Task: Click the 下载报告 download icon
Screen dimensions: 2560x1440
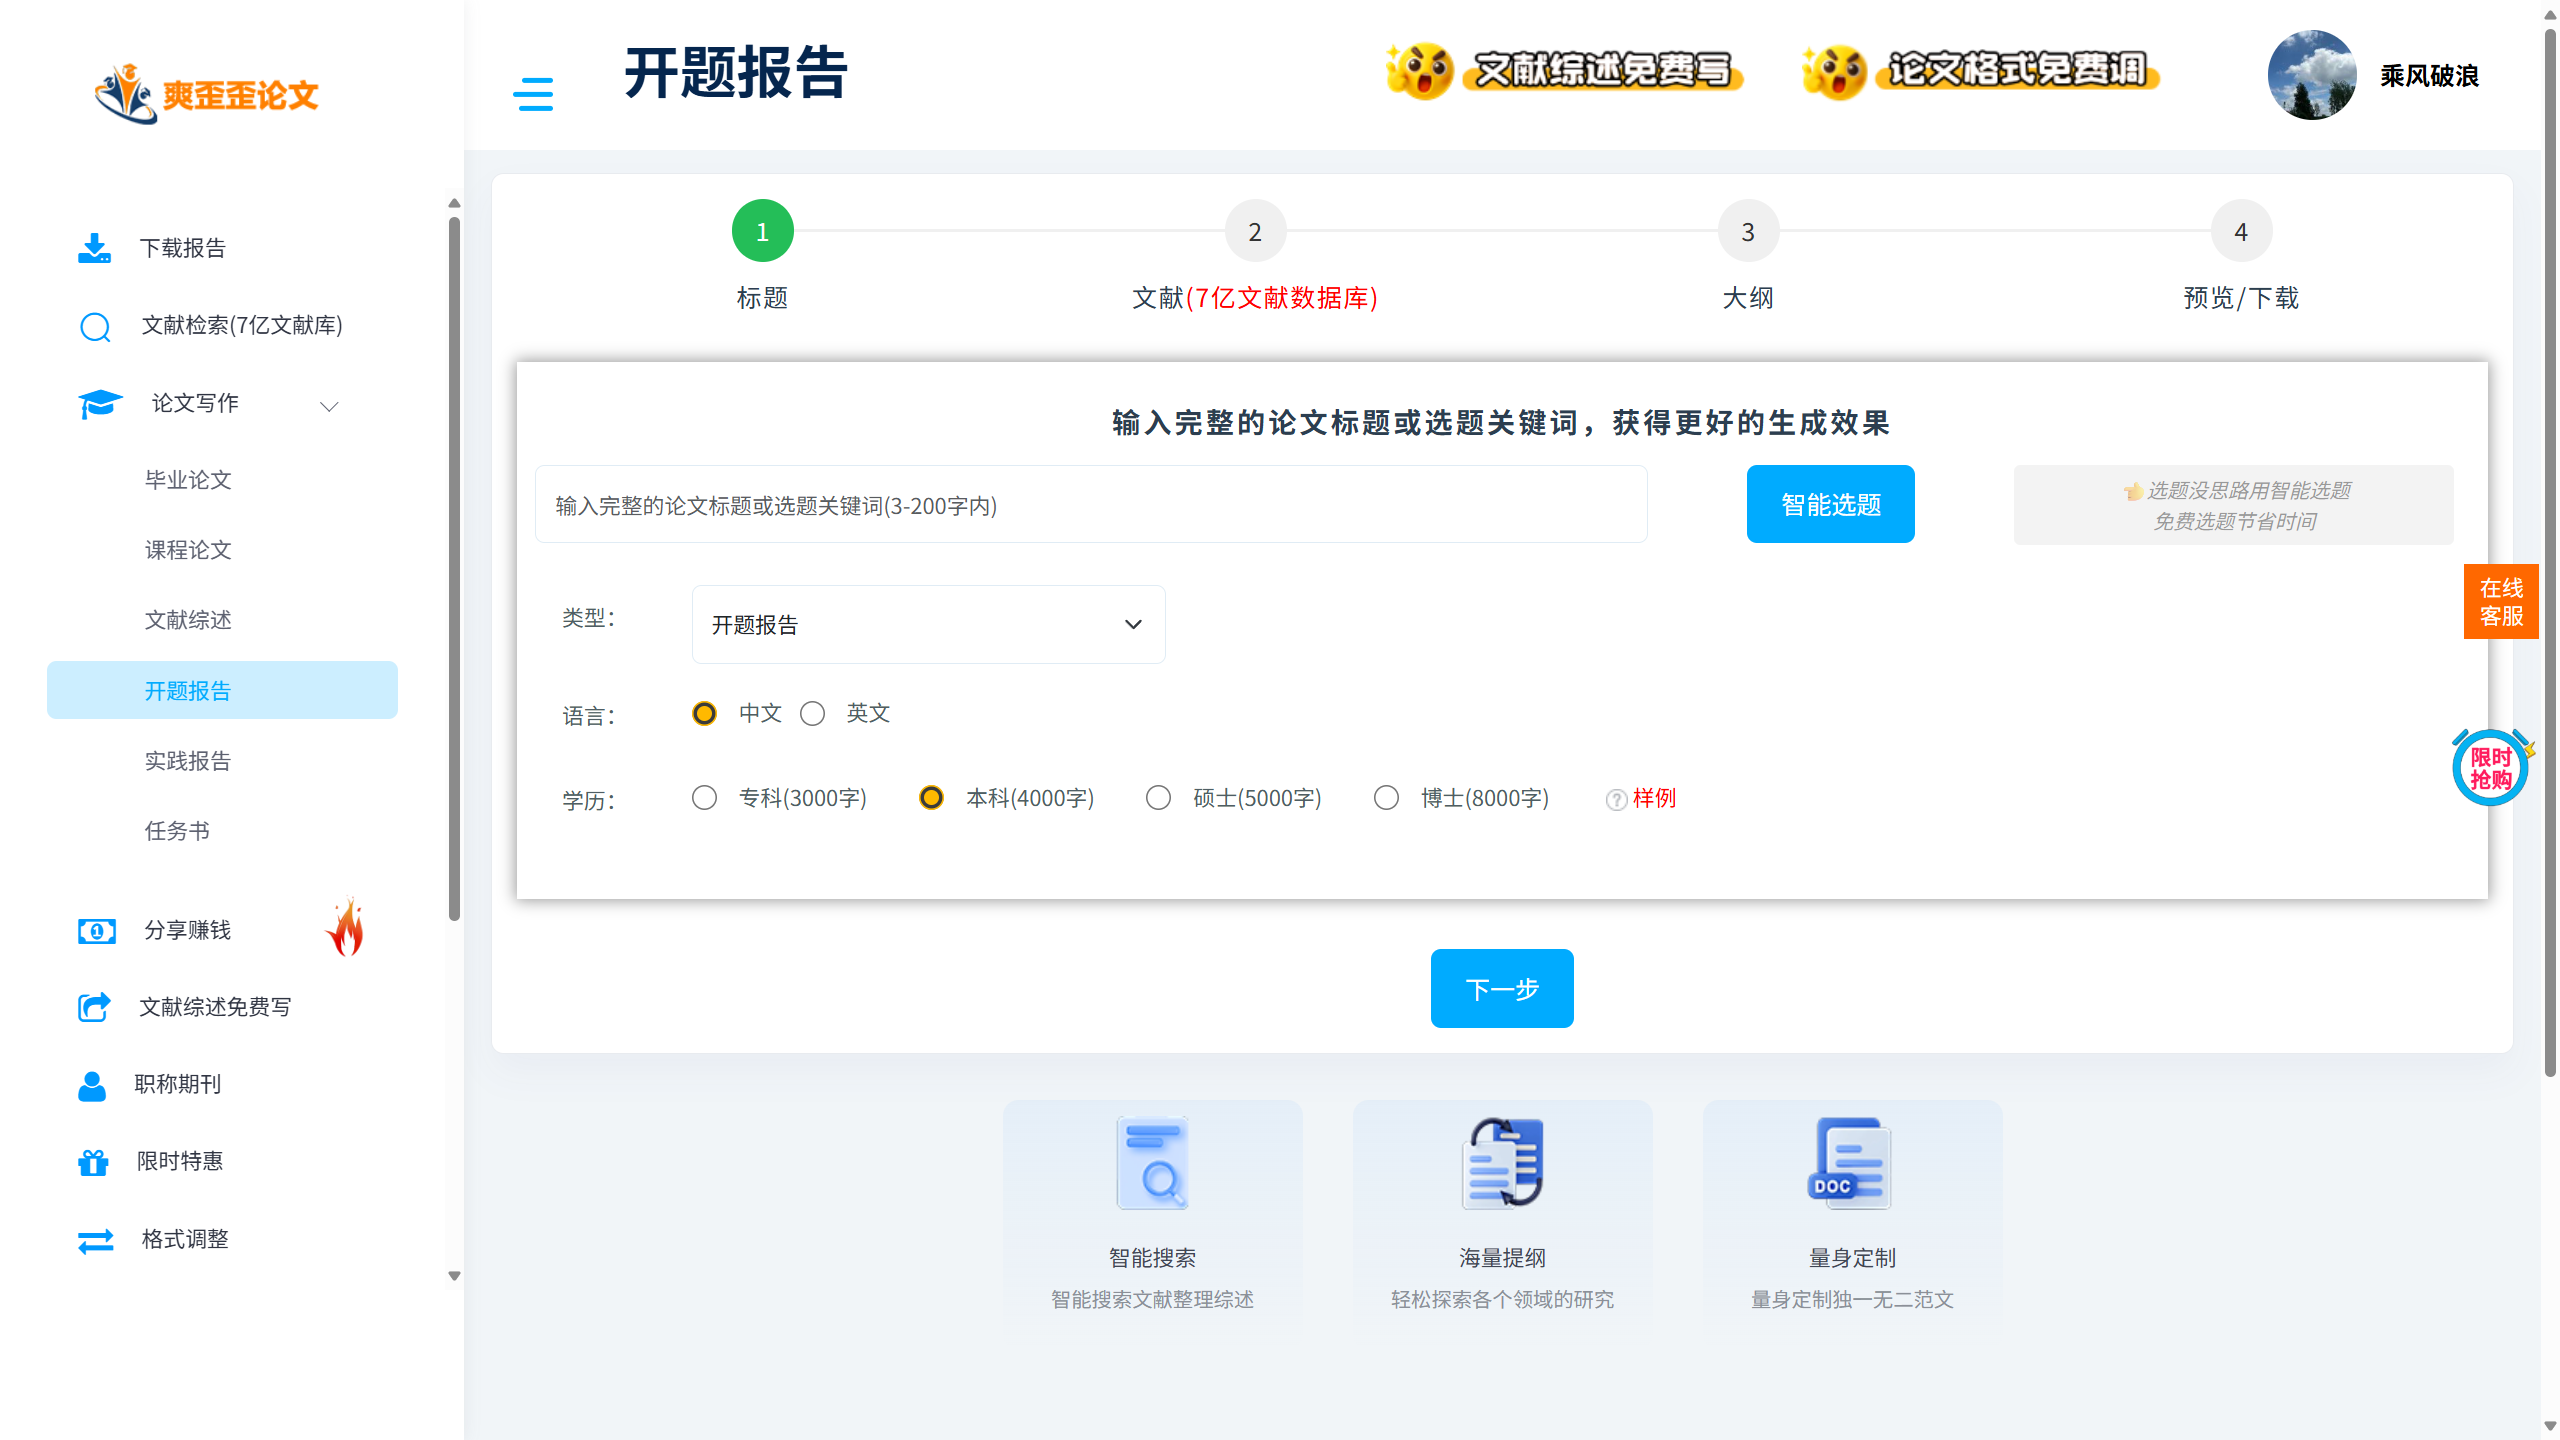Action: [x=95, y=248]
